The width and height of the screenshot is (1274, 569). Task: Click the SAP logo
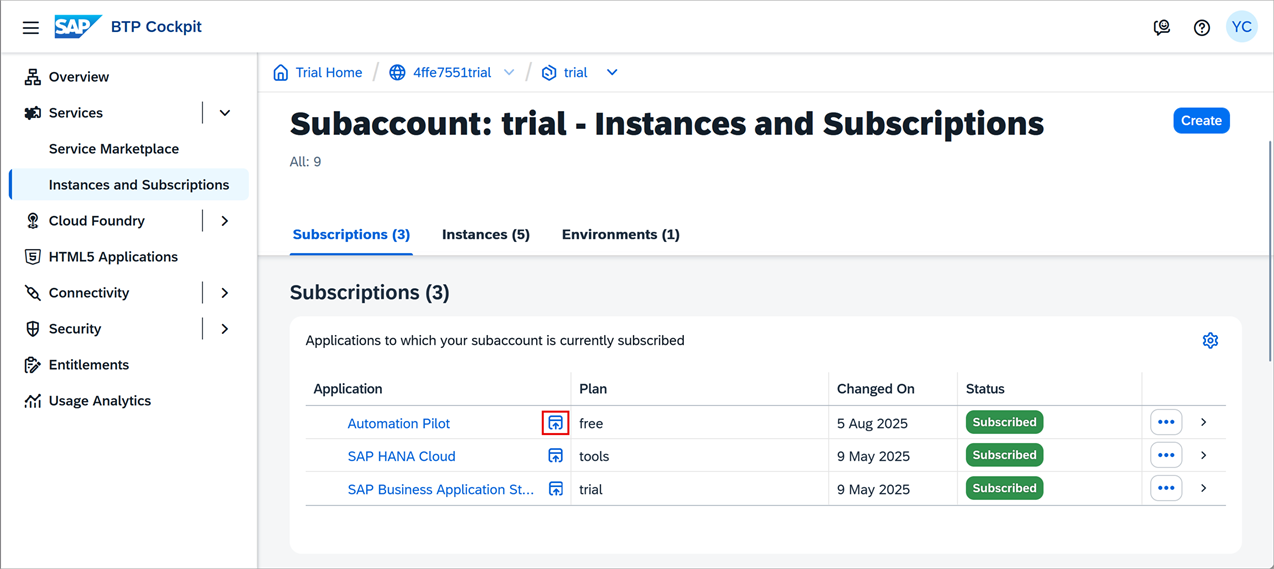click(x=78, y=27)
